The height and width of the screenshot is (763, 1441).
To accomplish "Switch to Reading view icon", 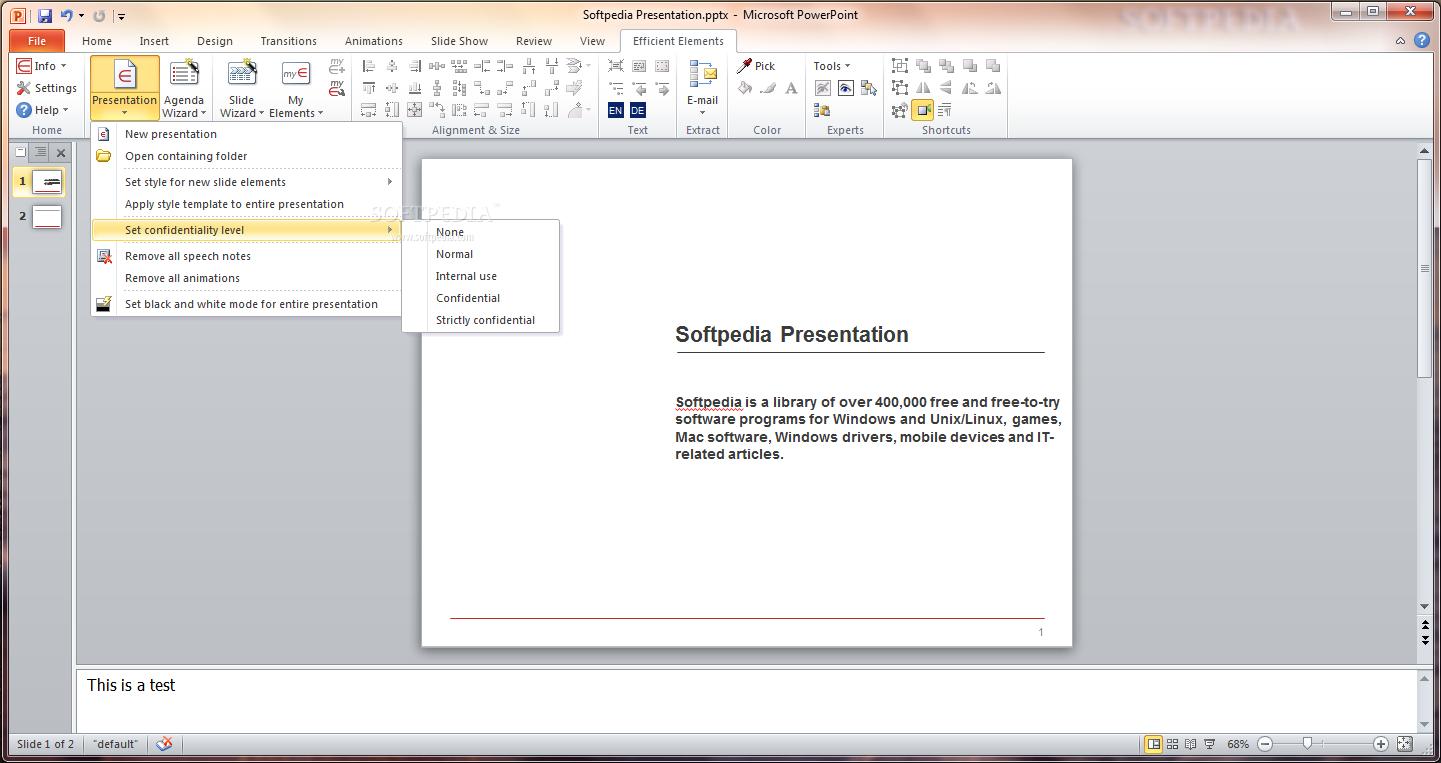I will [x=1190, y=744].
